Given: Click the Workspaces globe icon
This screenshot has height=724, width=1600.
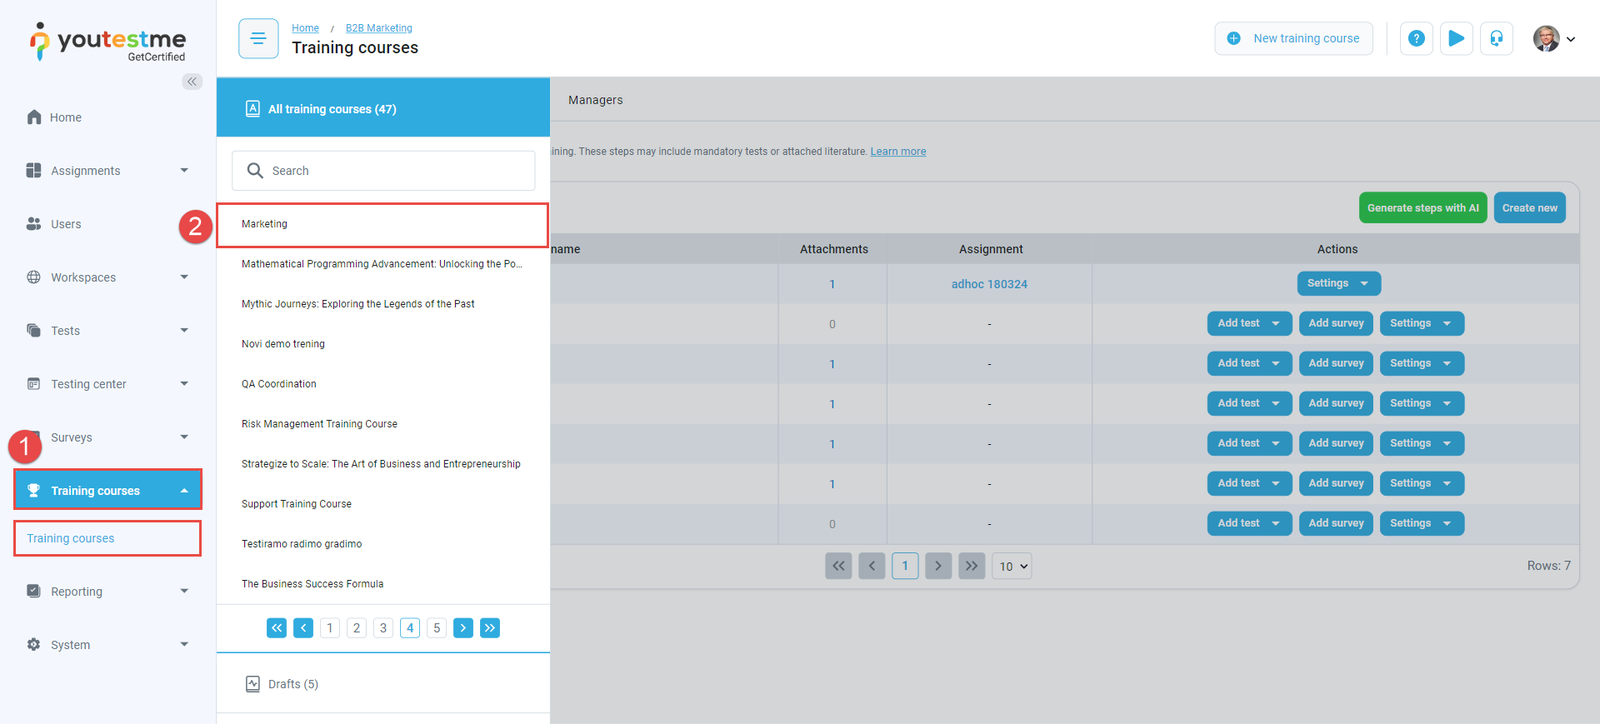Looking at the screenshot, I should 34,277.
